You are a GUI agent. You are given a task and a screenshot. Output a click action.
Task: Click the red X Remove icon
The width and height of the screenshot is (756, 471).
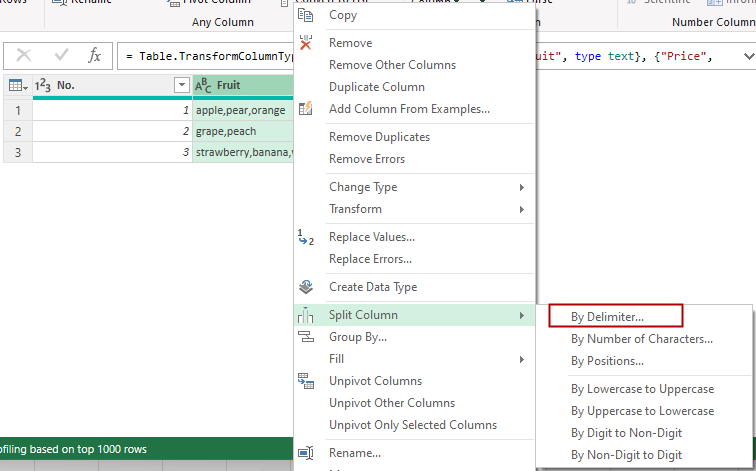306,43
